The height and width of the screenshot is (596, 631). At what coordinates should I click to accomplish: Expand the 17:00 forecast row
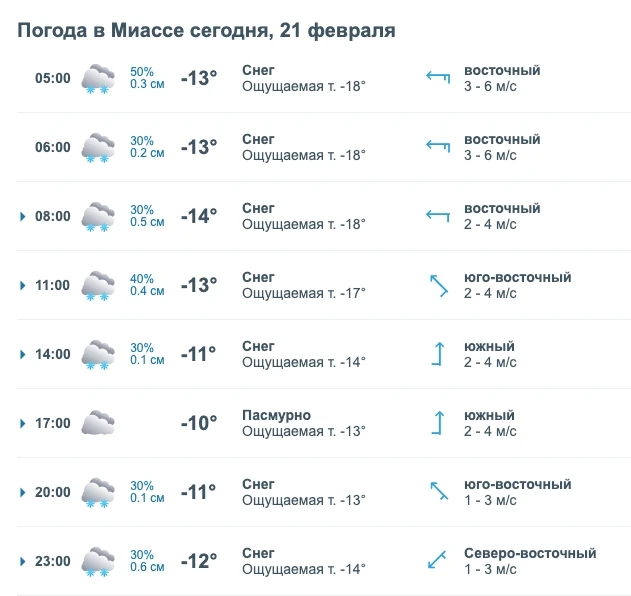[x=22, y=423]
